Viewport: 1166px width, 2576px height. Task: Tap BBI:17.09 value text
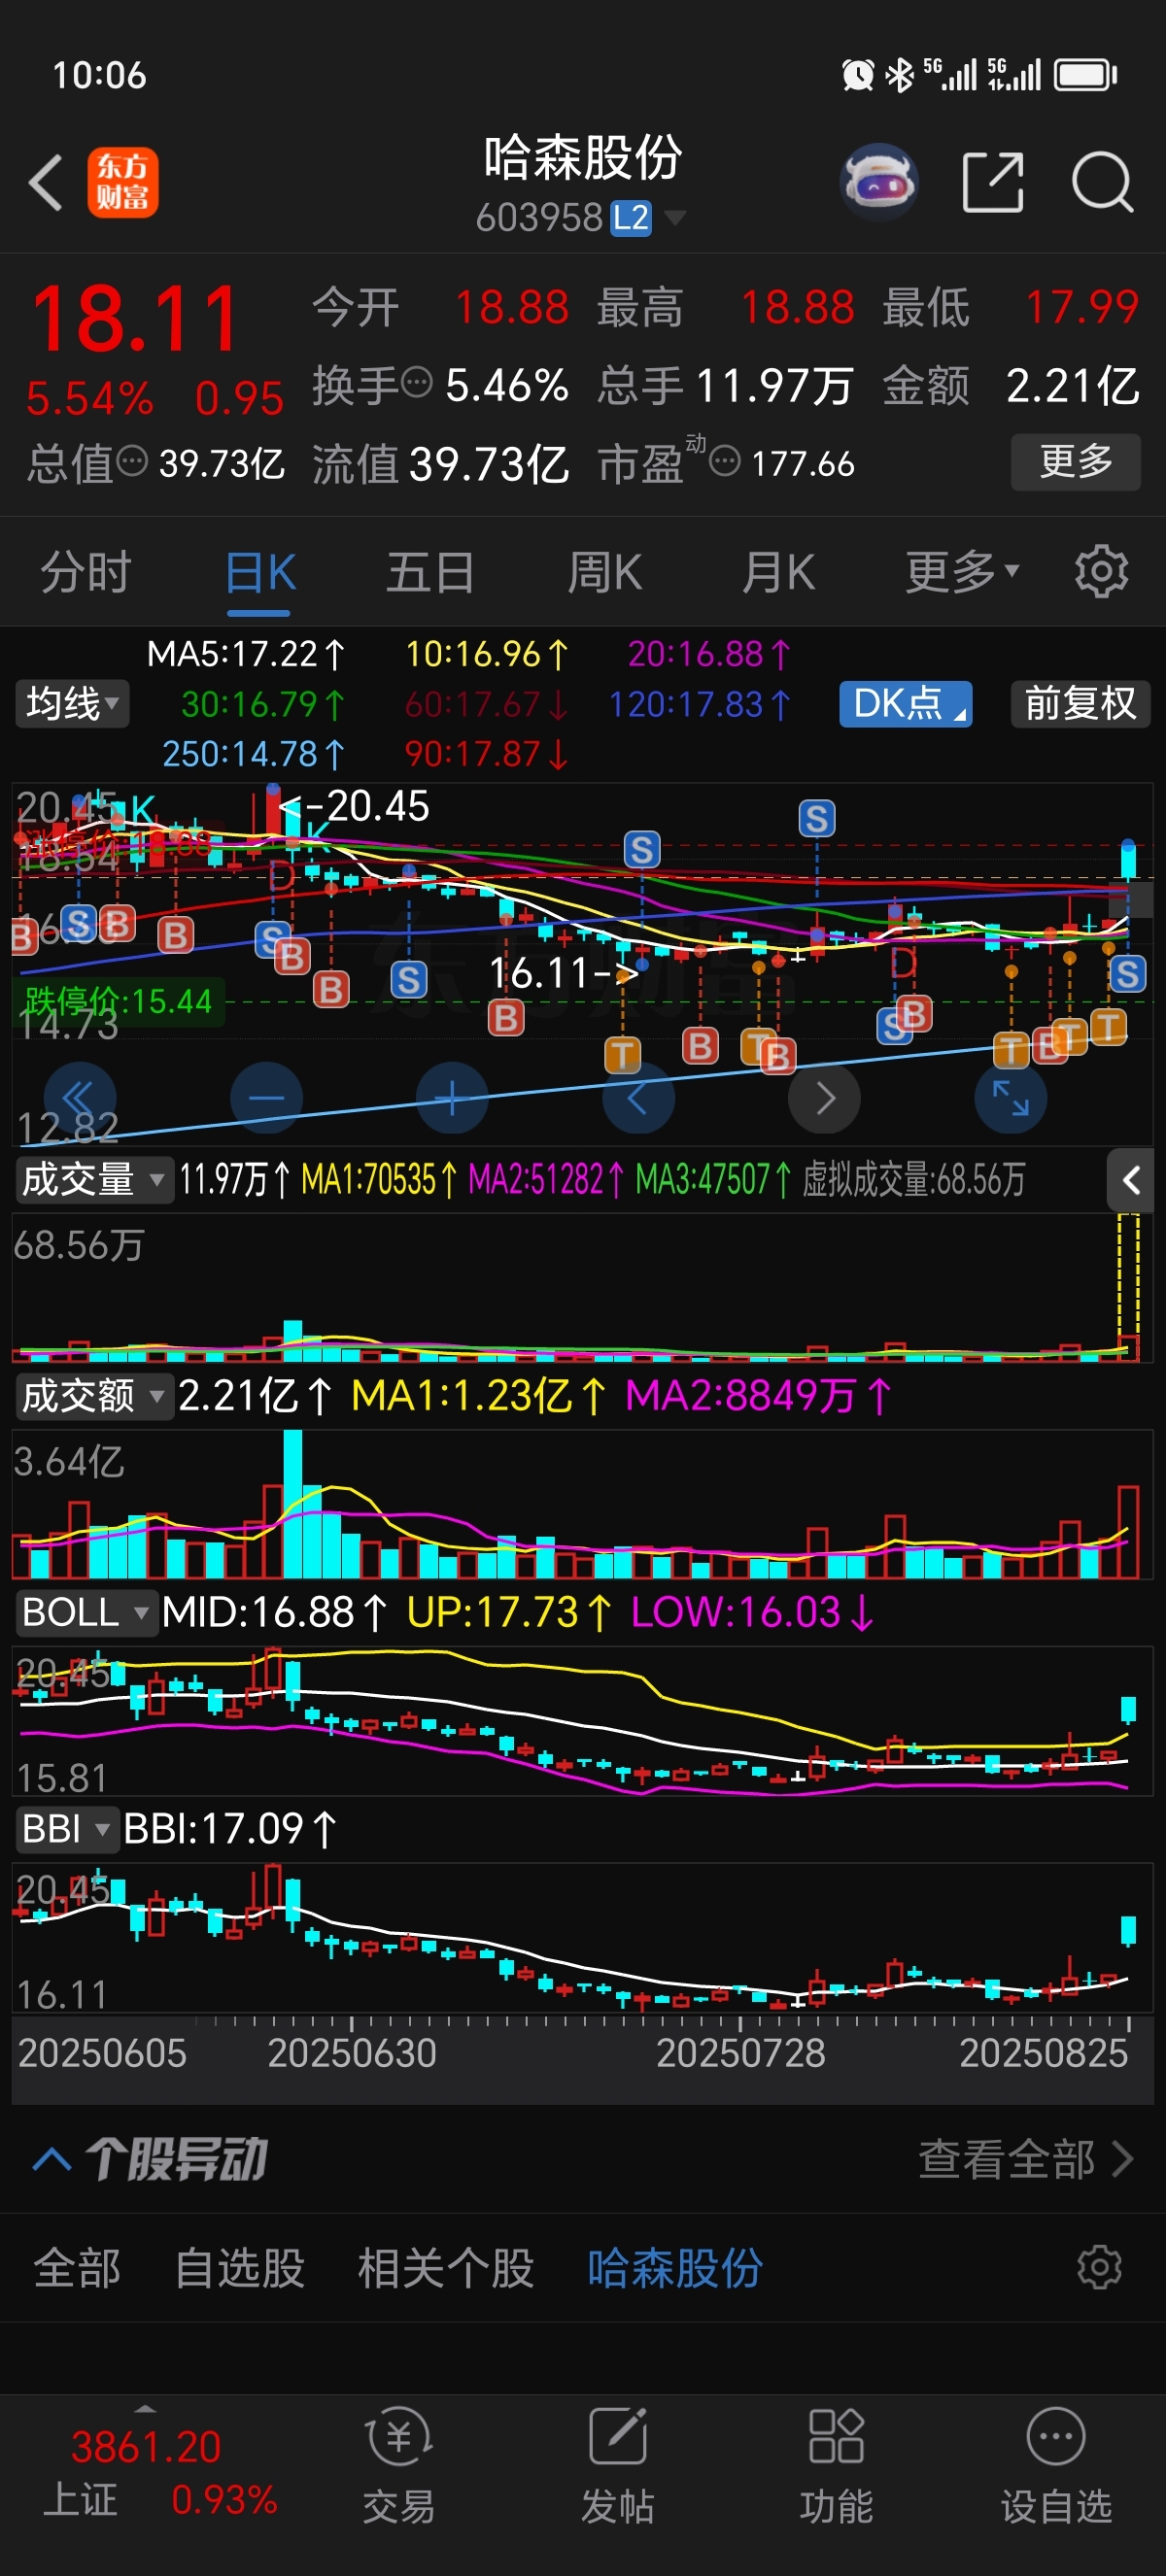click(229, 1829)
